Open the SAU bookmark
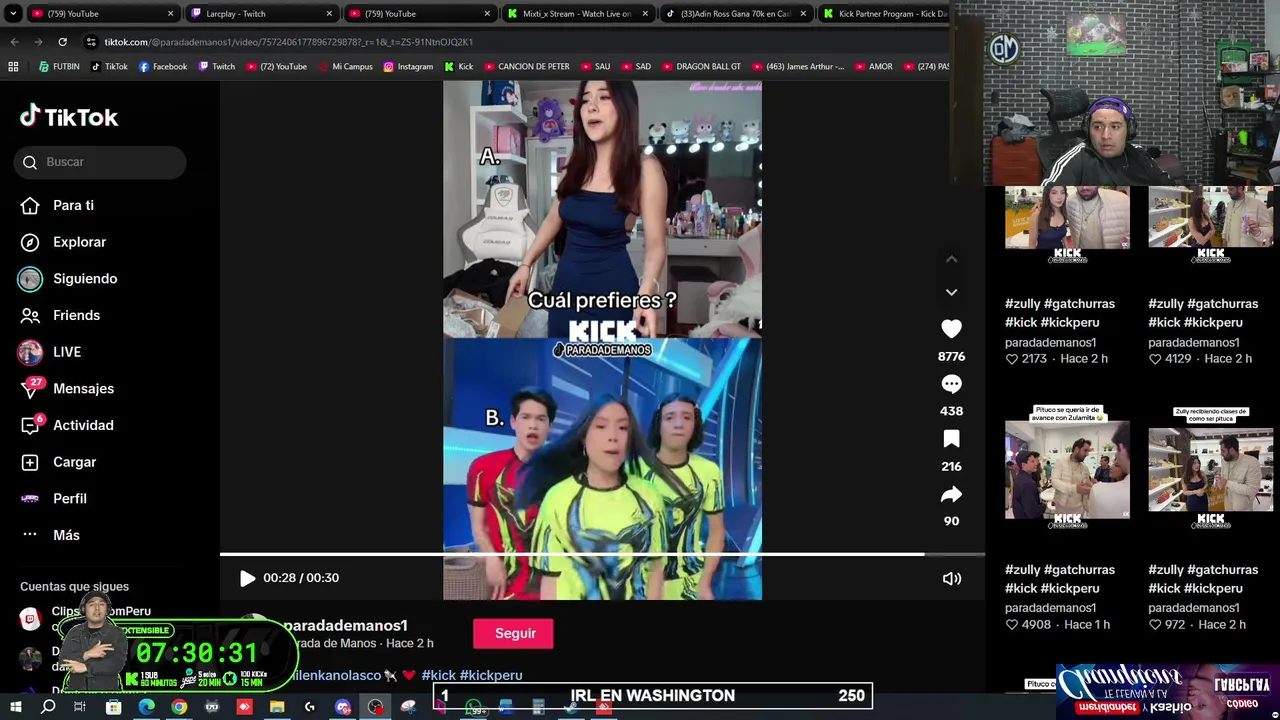This screenshot has height=720, width=1280. pyautogui.click(x=595, y=67)
